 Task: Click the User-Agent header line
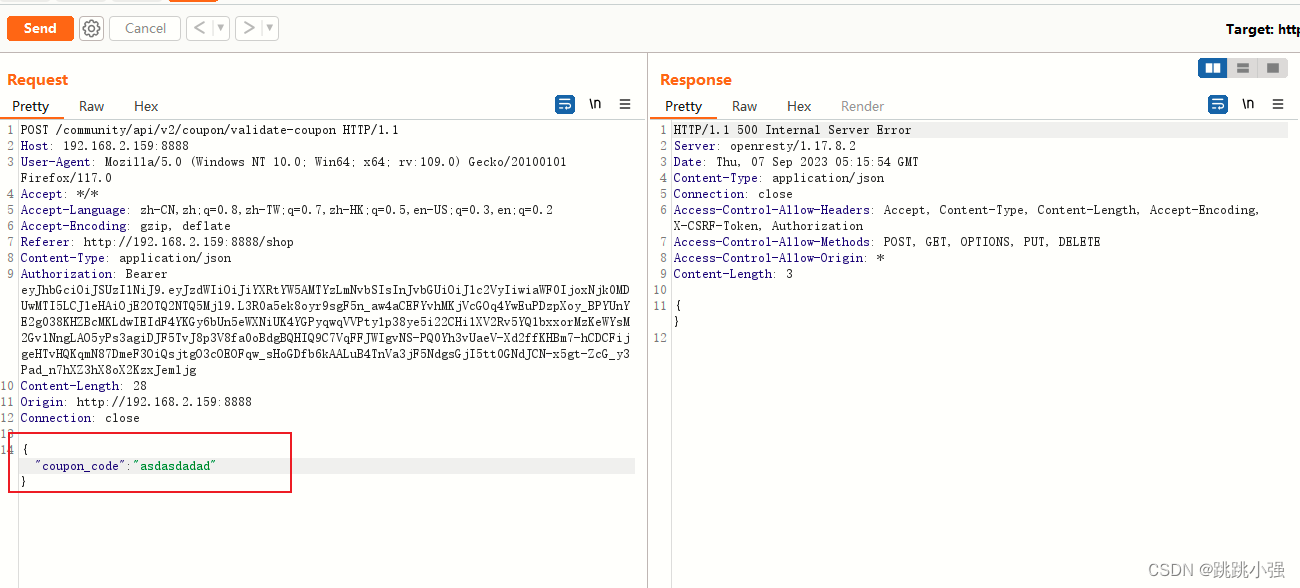[294, 170]
